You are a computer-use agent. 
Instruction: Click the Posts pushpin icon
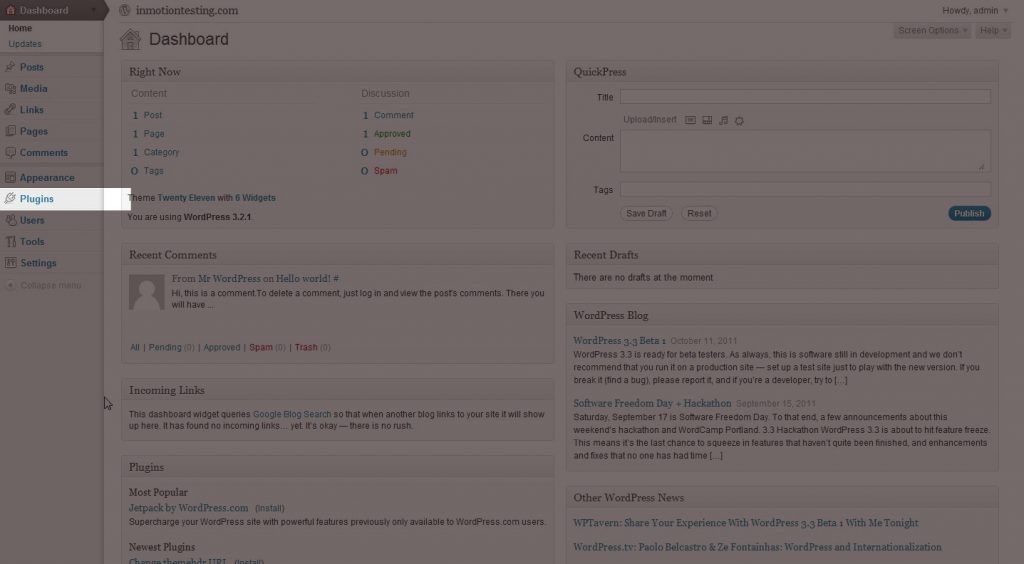click(x=10, y=67)
